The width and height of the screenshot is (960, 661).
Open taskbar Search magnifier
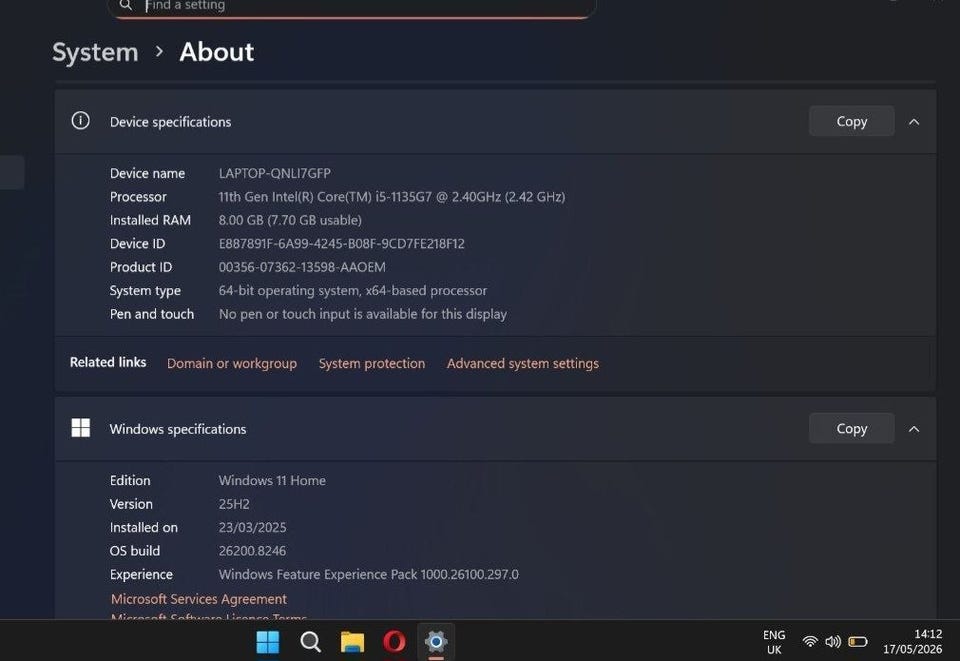310,642
